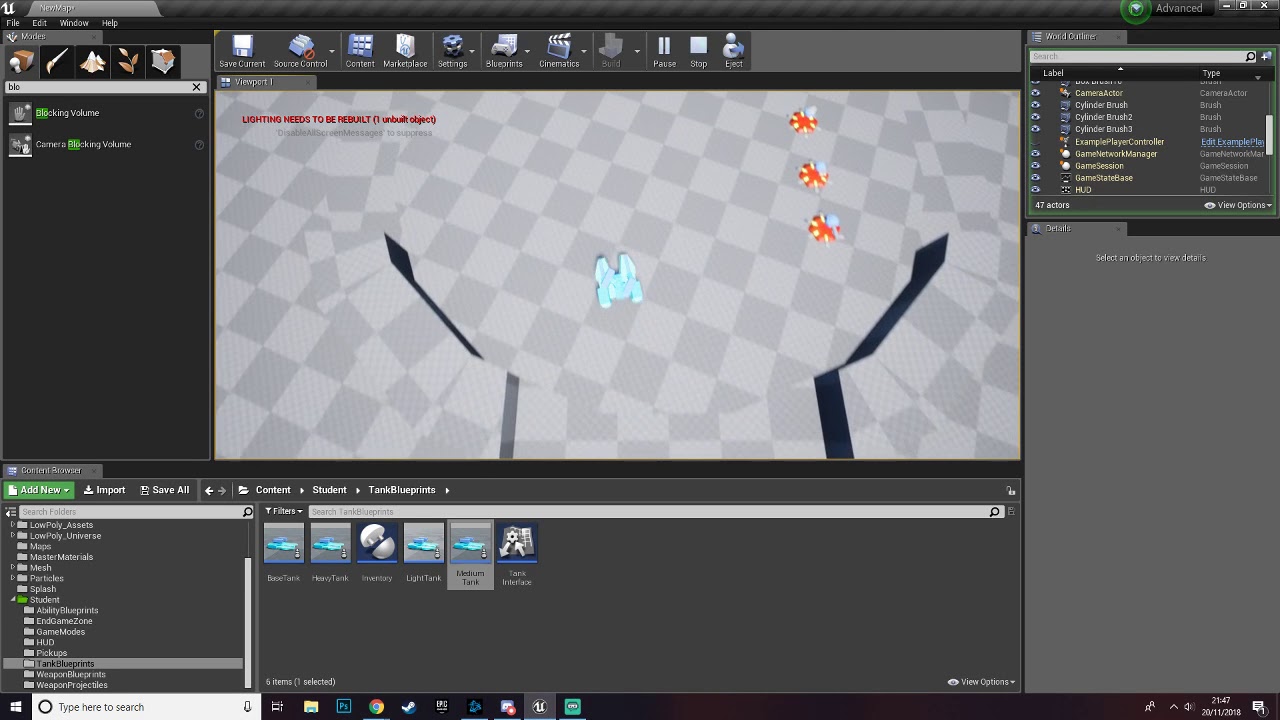
Task: Click the Add New button
Action: 38,490
